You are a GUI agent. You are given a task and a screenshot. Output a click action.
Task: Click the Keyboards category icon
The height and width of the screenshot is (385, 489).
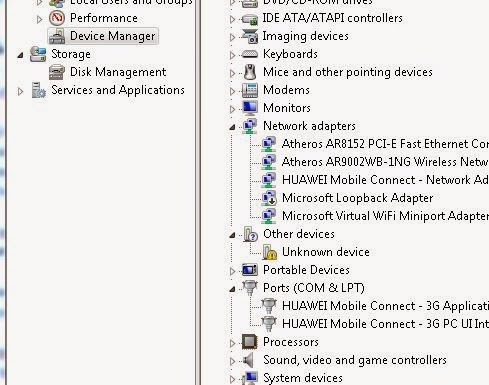coord(250,54)
